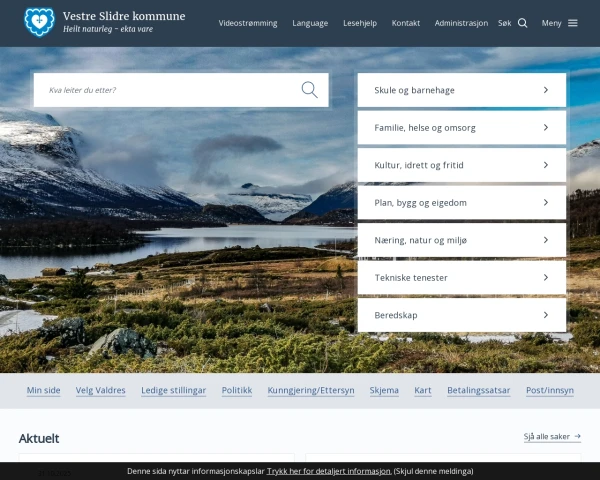Expand Familie, helse og omsorg
This screenshot has height=480, width=600.
click(461, 128)
